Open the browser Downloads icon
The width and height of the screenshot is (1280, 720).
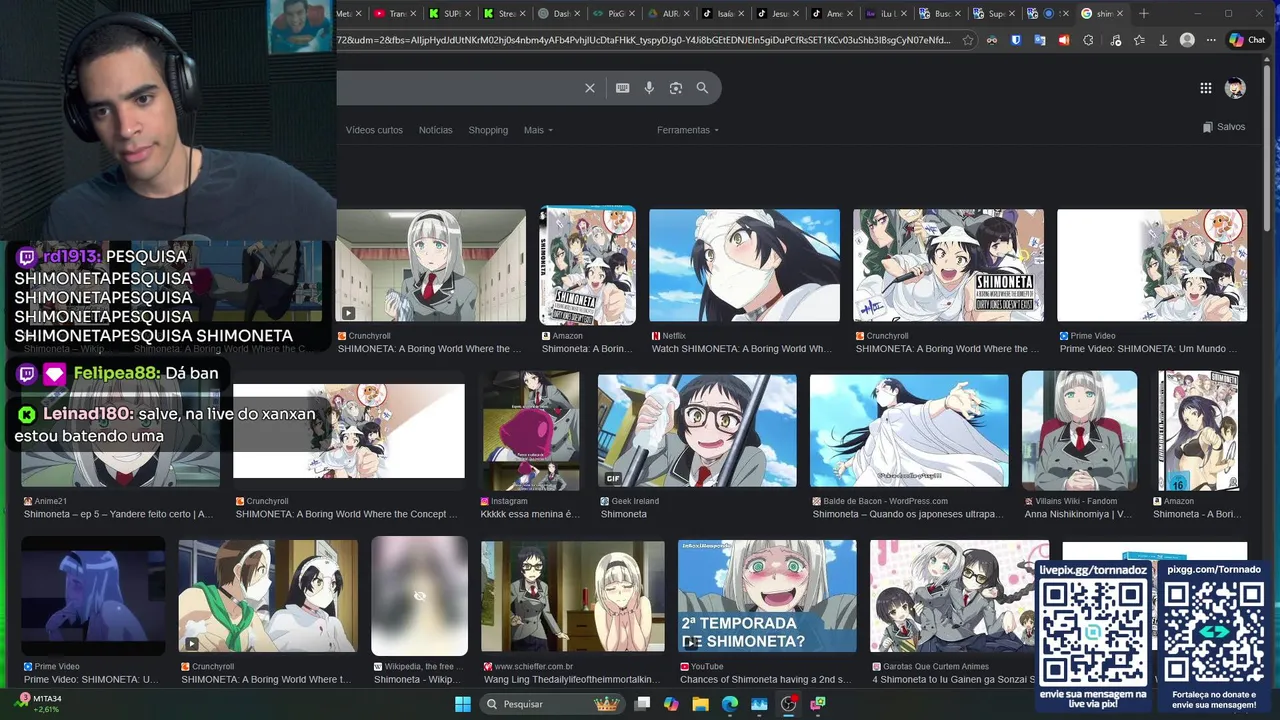(x=1163, y=40)
